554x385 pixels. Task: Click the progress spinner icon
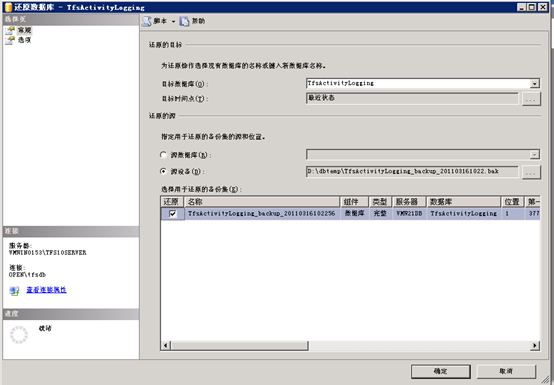(x=19, y=335)
